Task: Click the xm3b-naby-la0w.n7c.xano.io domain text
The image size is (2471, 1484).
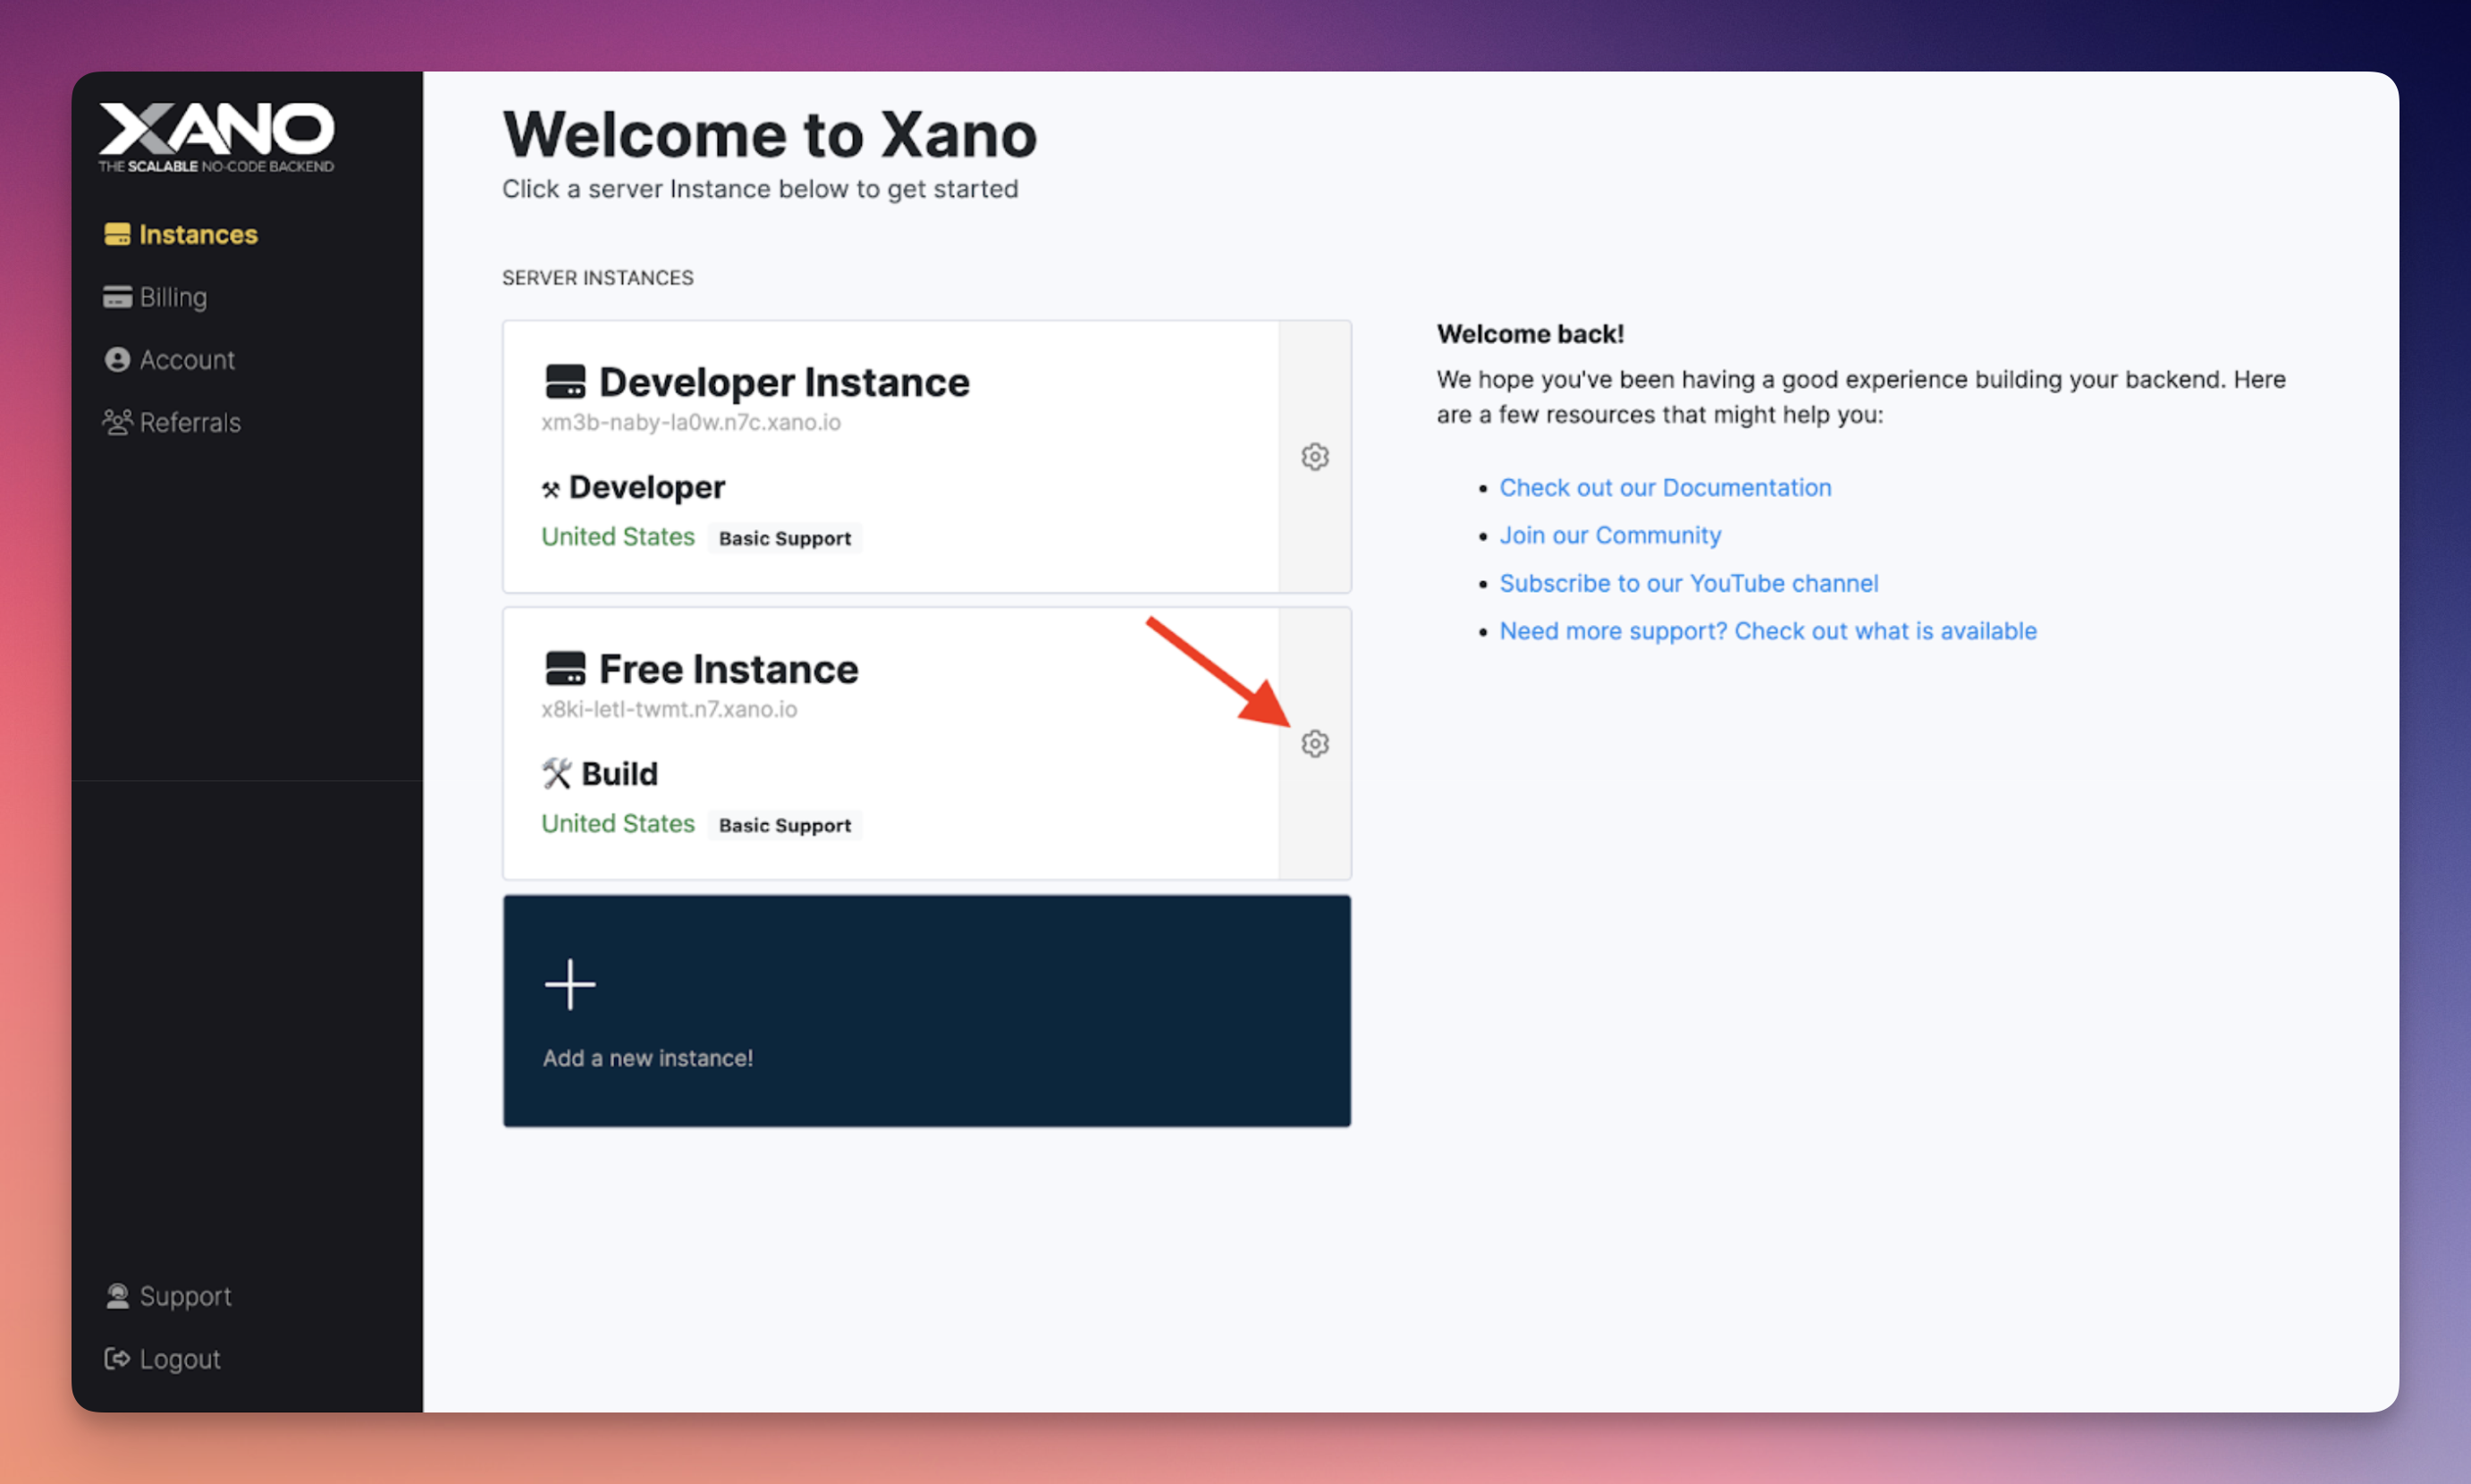Action: pos(691,423)
